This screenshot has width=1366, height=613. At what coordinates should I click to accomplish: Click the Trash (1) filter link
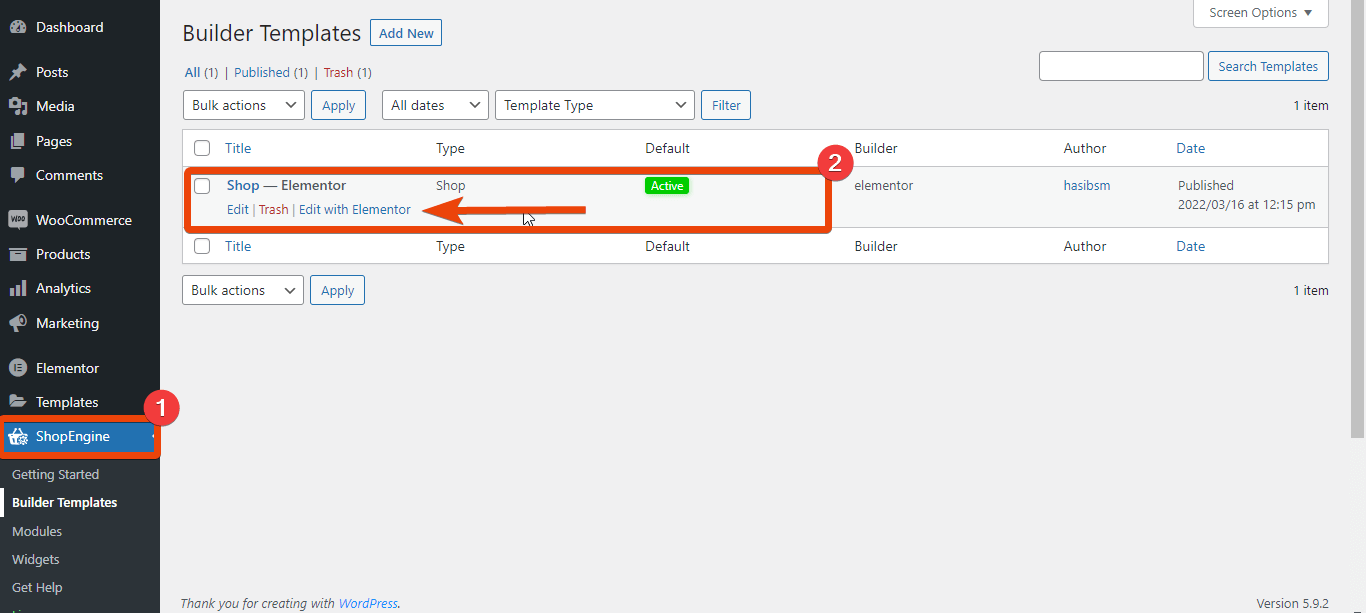[348, 72]
